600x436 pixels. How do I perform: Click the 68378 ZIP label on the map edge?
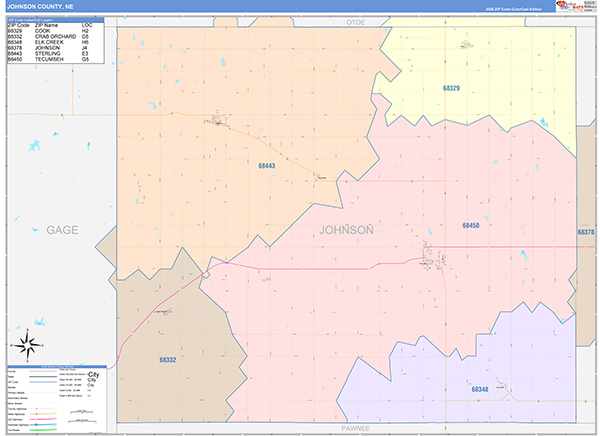point(586,232)
